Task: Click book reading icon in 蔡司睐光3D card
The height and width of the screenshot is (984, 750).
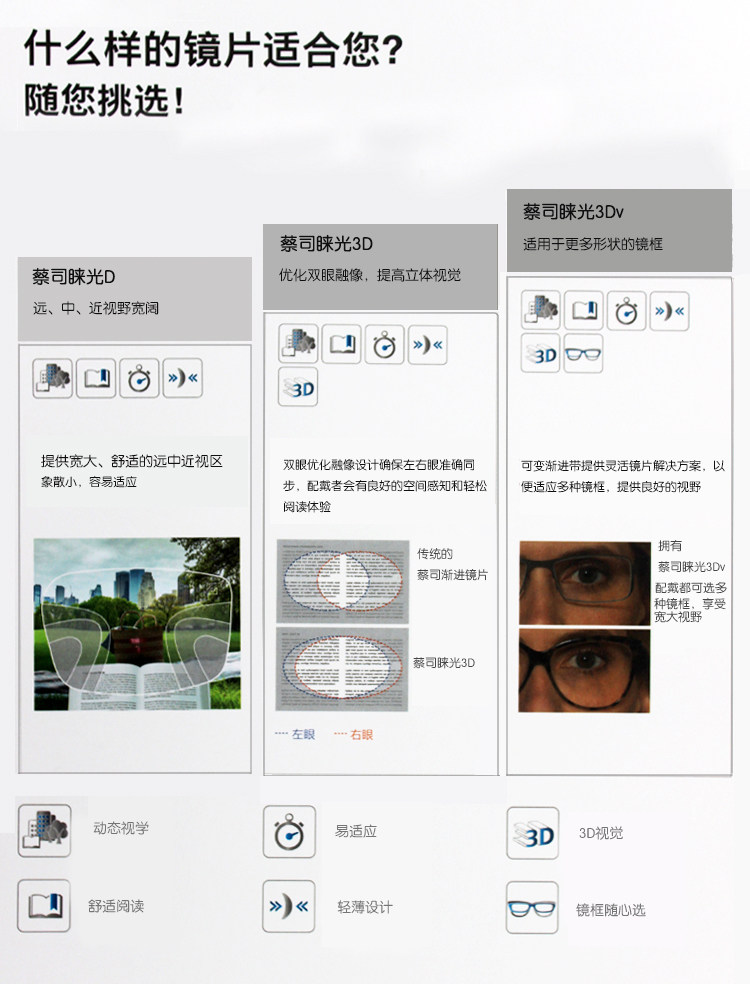Action: click(x=341, y=344)
